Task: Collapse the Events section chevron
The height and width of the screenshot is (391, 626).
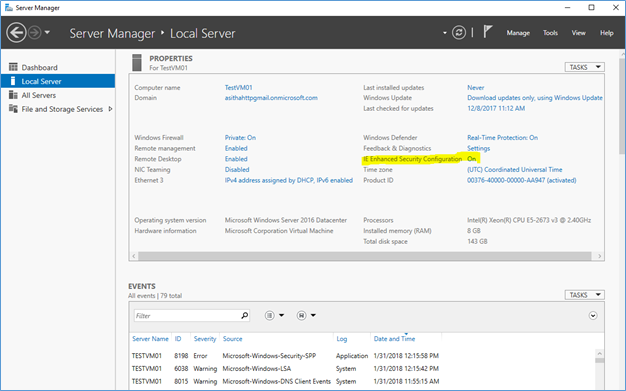Action: (x=593, y=316)
